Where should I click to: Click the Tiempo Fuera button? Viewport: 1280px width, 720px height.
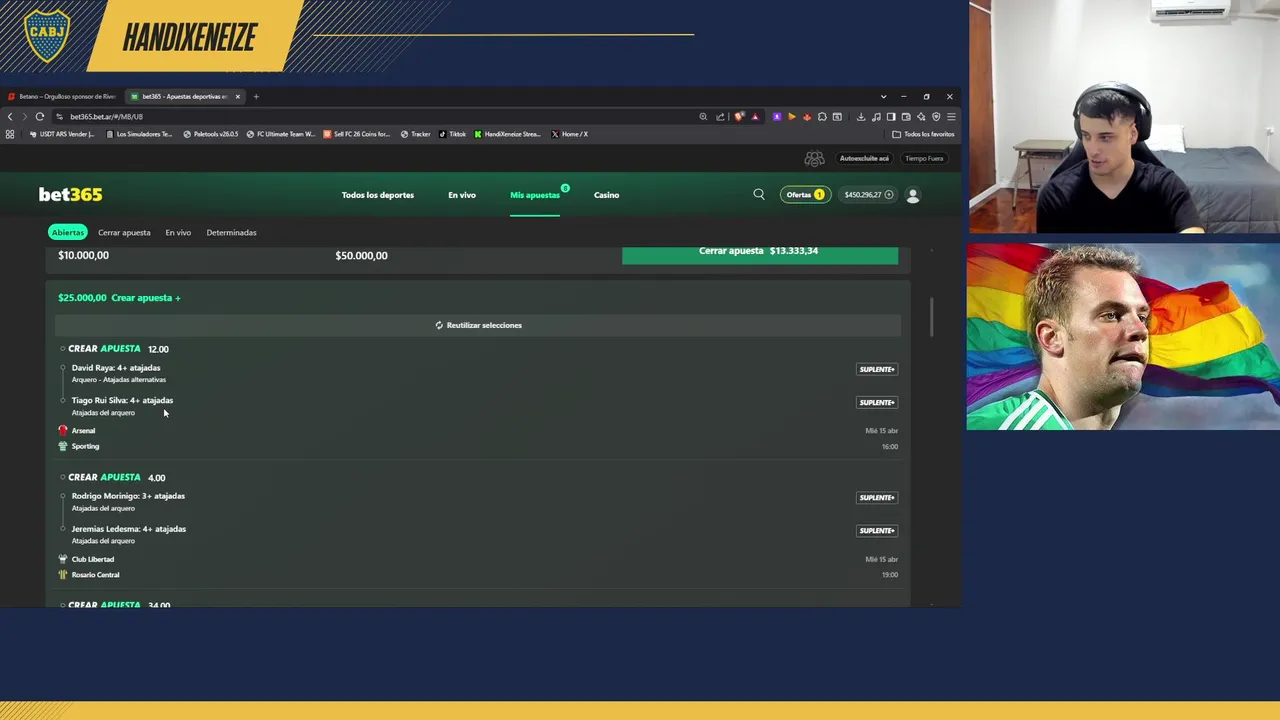click(x=924, y=158)
